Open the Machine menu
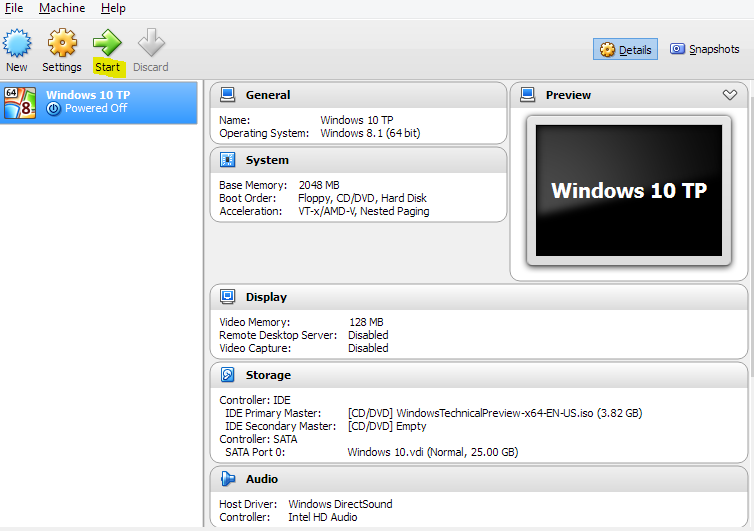The width and height of the screenshot is (754, 531). pos(62,8)
